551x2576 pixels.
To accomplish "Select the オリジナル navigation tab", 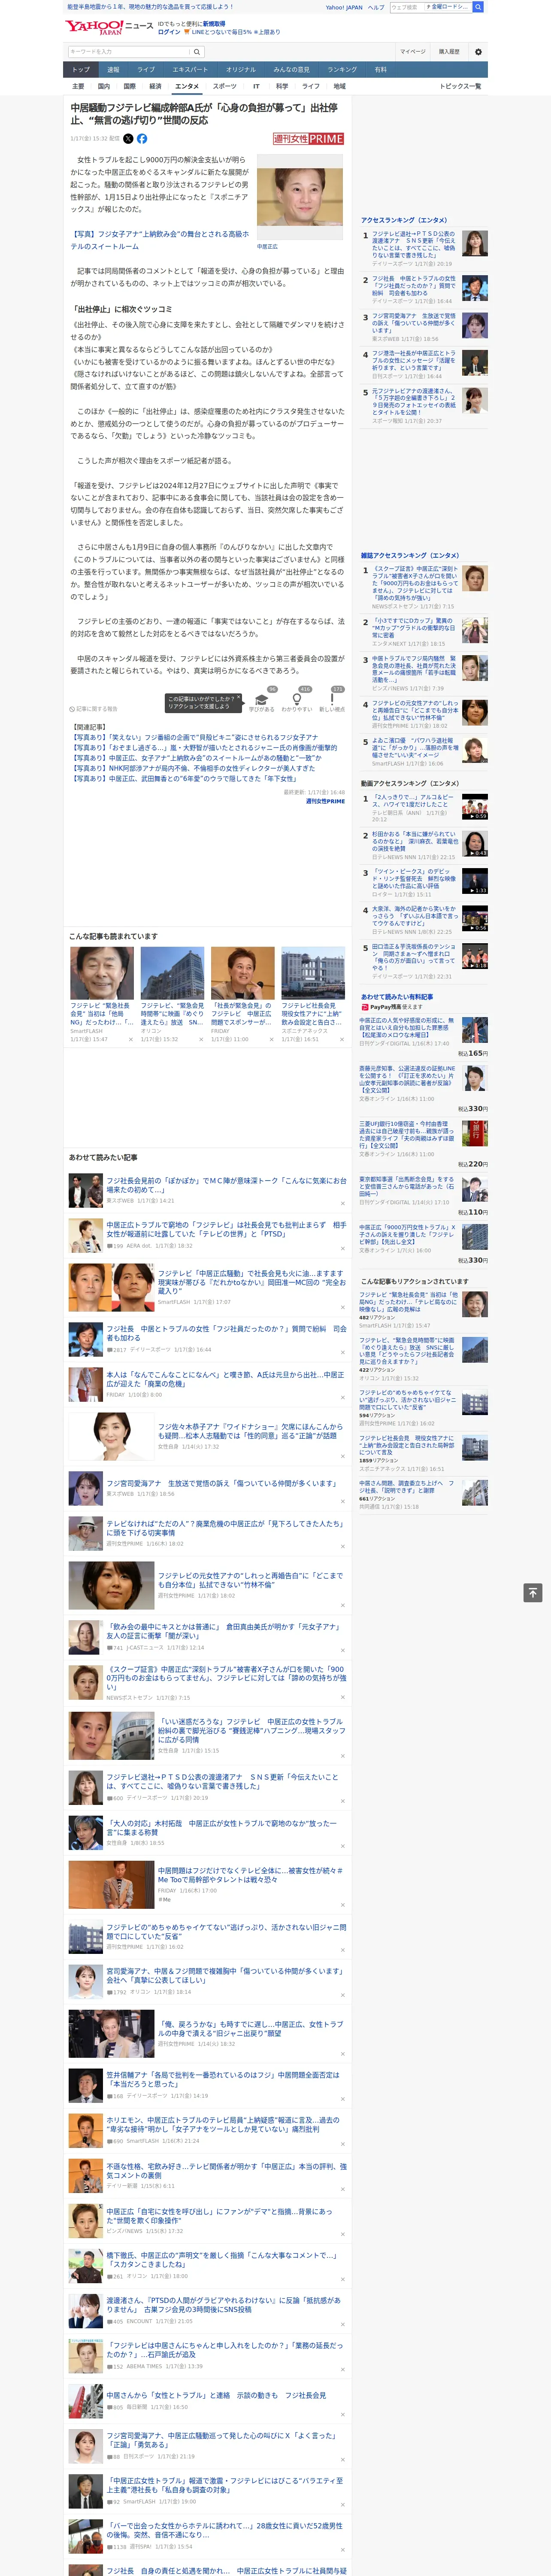I will coord(241,70).
